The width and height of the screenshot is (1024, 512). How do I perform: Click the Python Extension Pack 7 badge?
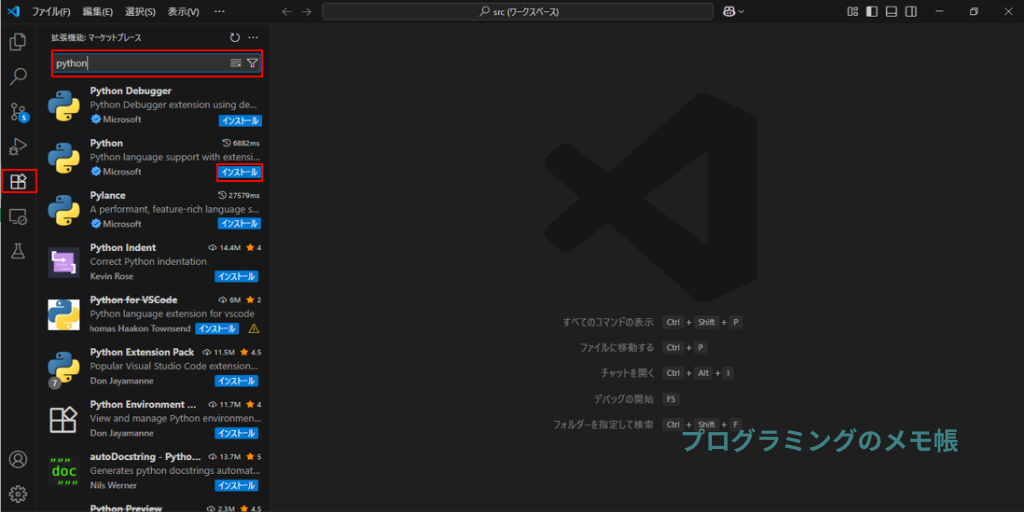tap(55, 383)
